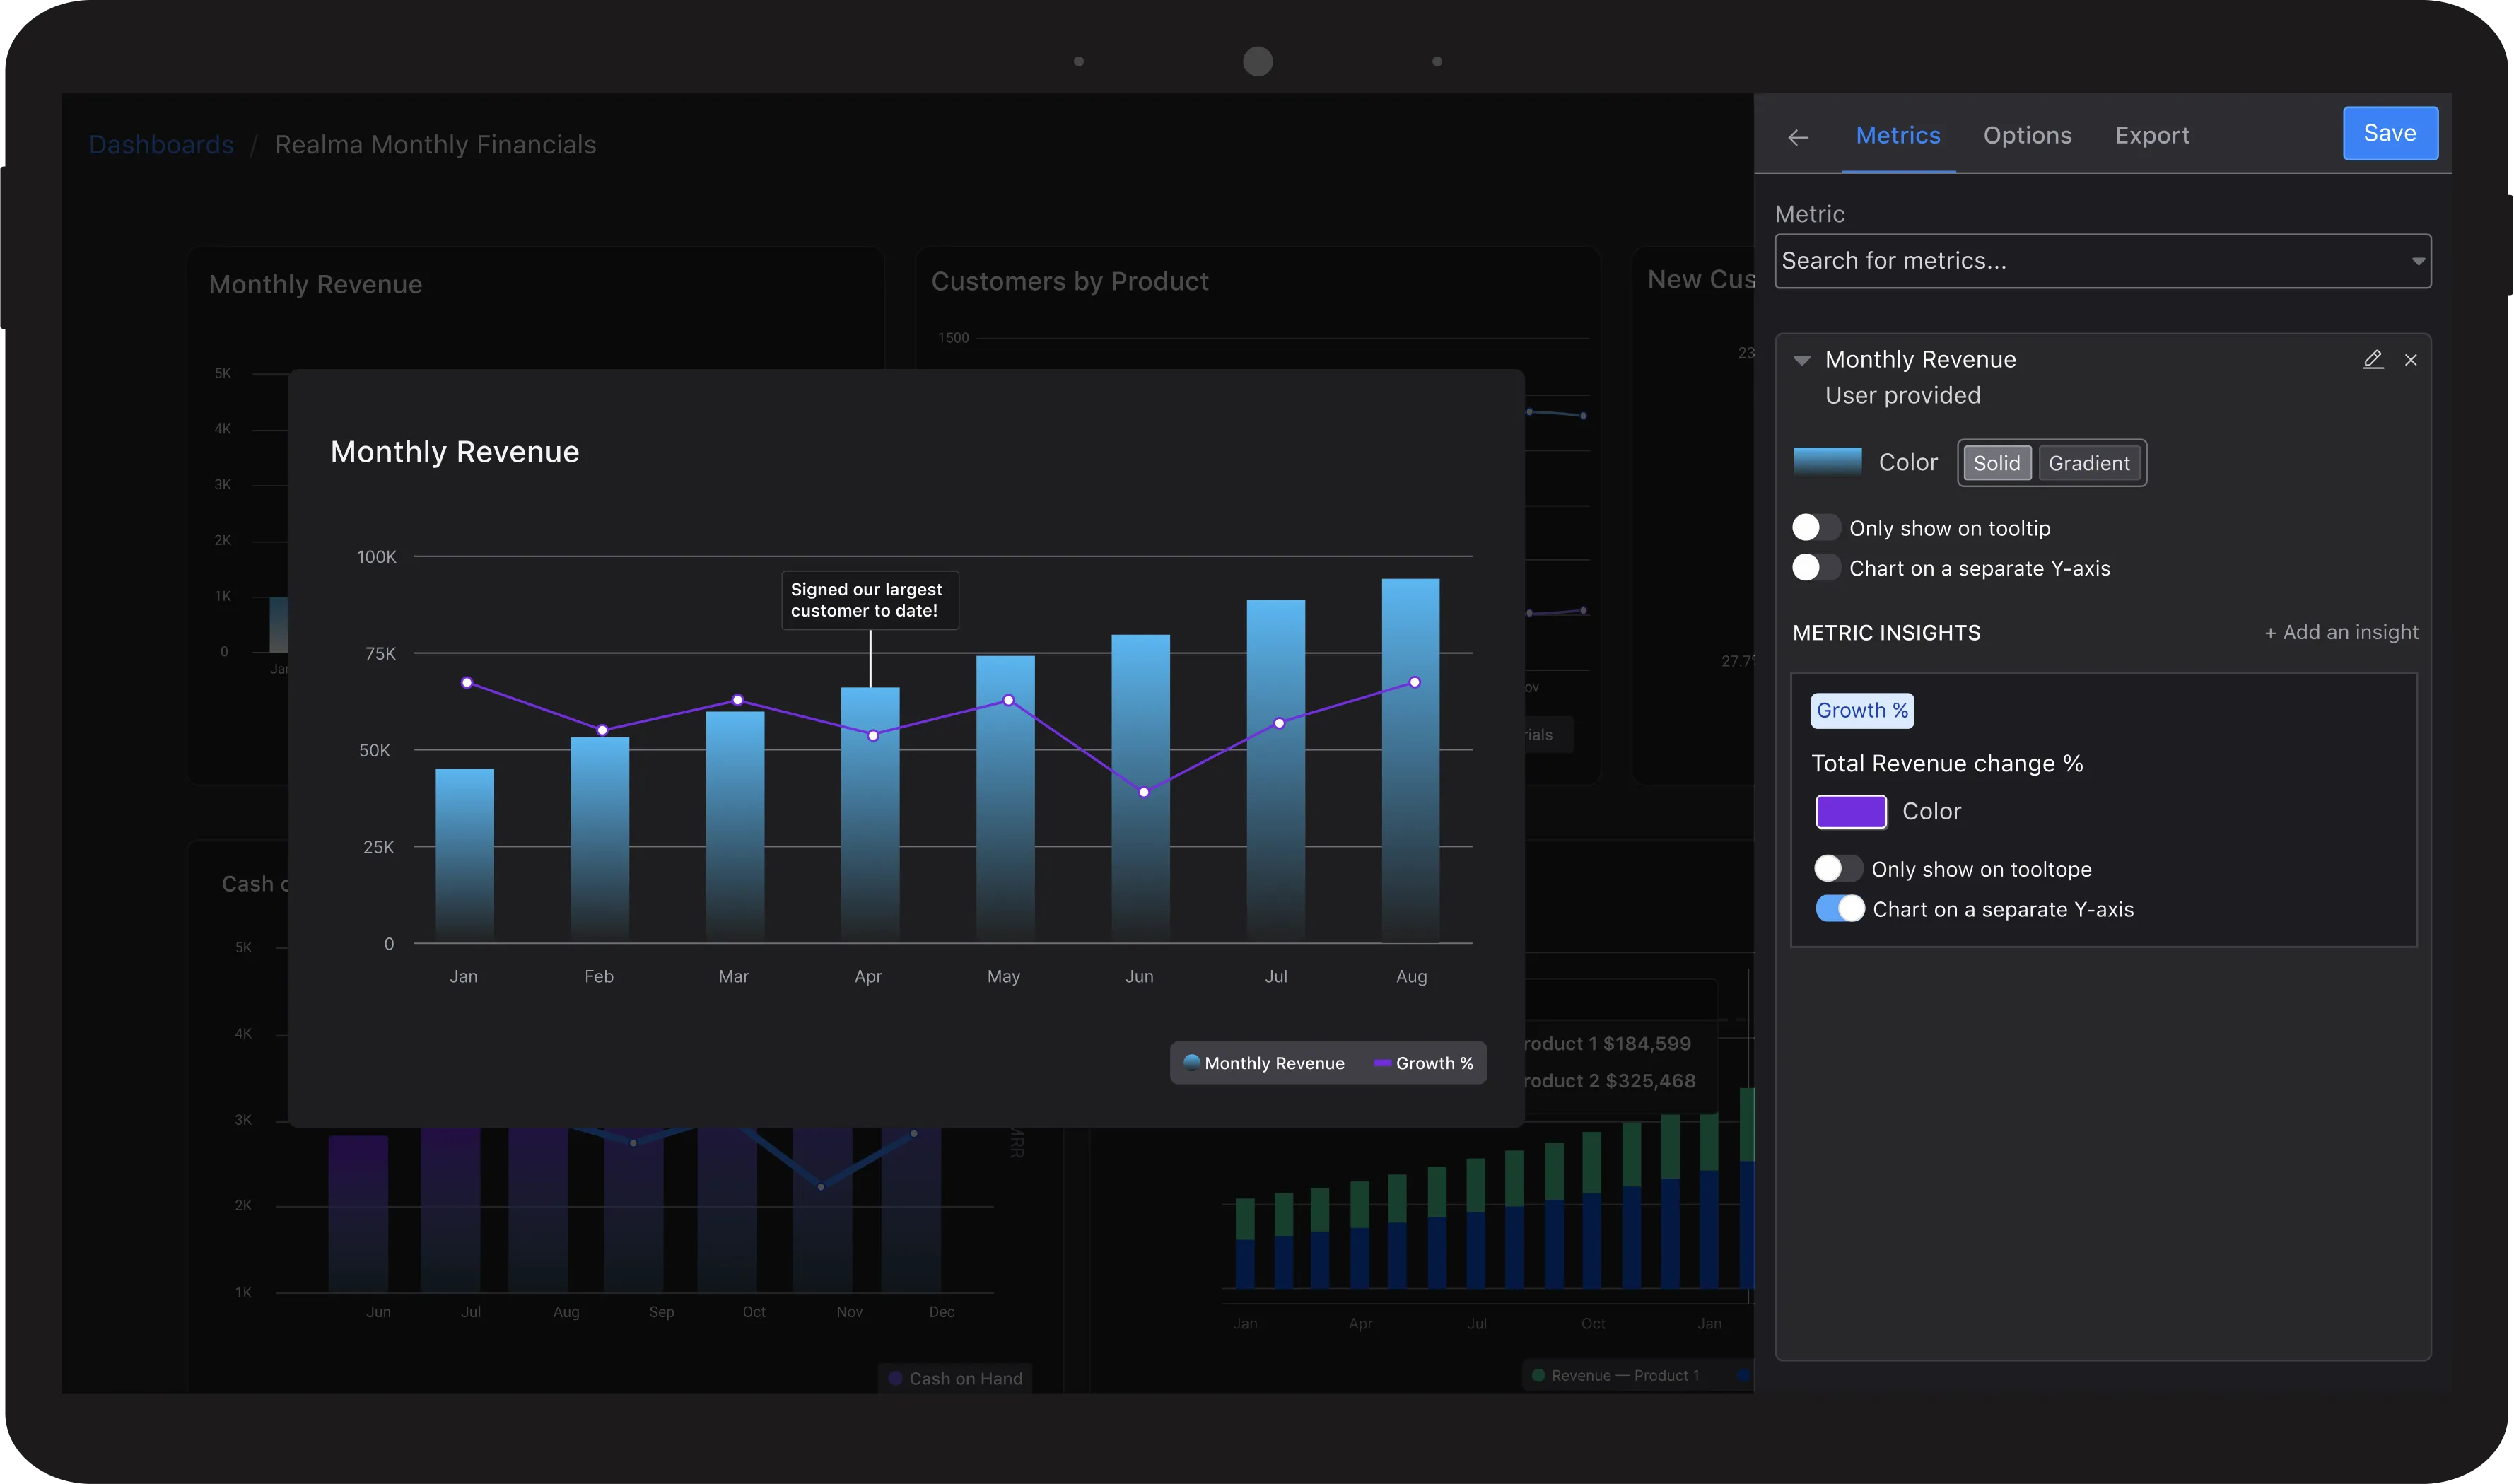Screen dimensions: 2514x1484
Task: Toggle Monthly Revenue's Only show on tooltip
Action: point(1815,527)
